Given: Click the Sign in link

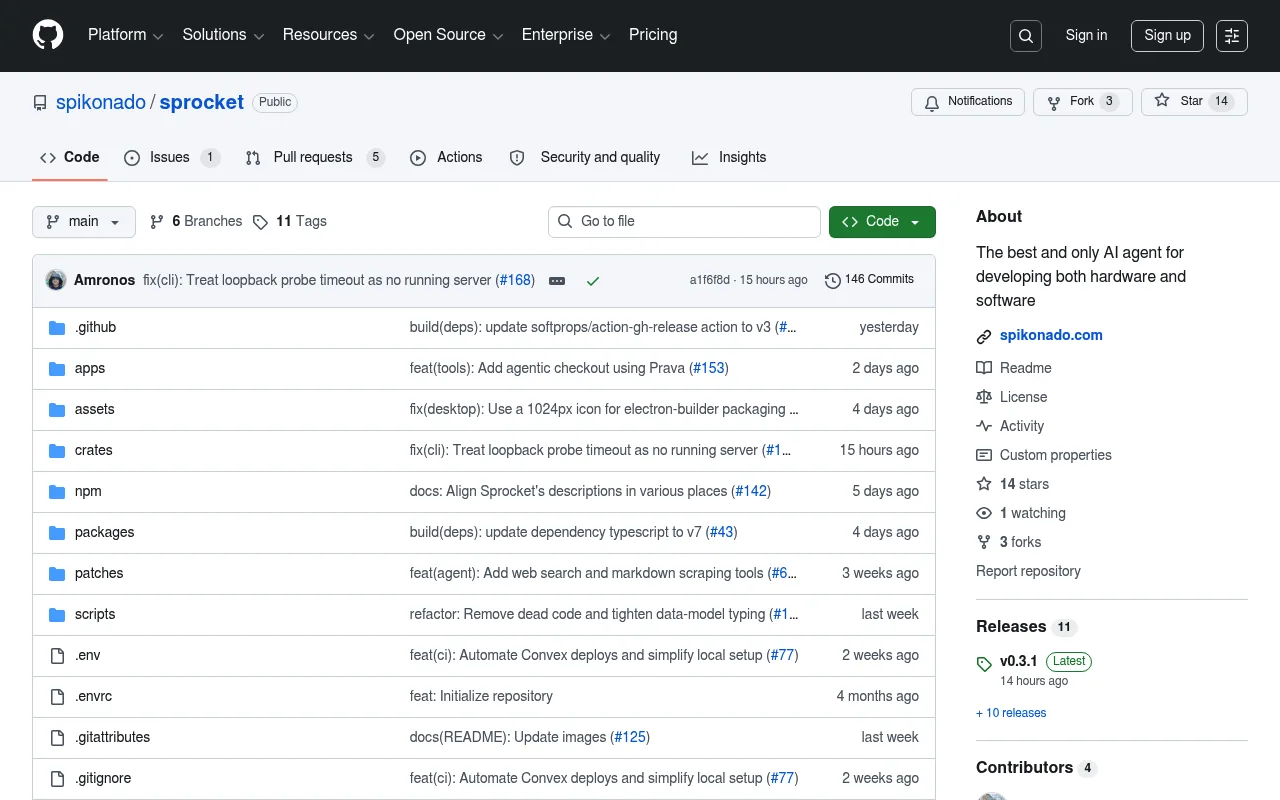Looking at the screenshot, I should (x=1086, y=35).
